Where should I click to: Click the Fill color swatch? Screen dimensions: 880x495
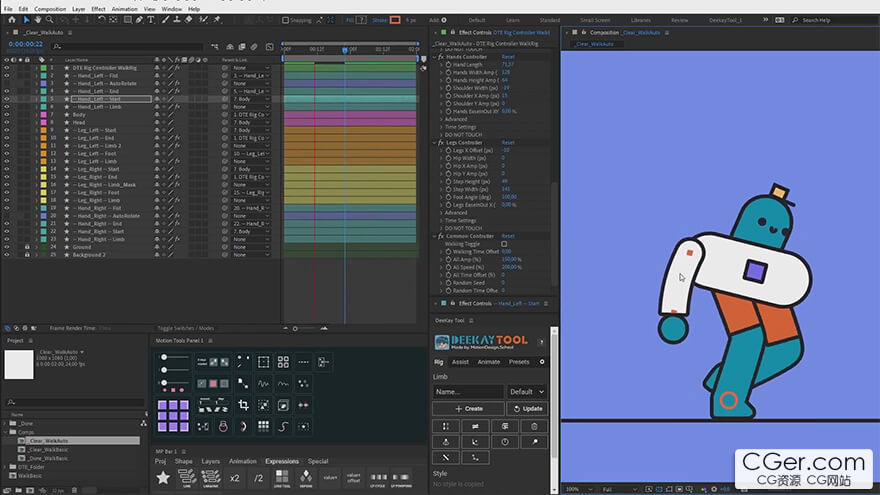[x=361, y=20]
